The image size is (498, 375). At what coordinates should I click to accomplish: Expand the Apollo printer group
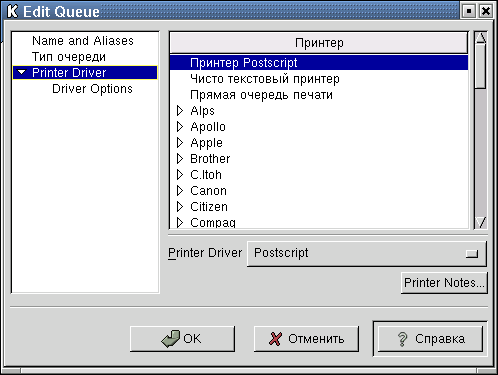click(180, 127)
